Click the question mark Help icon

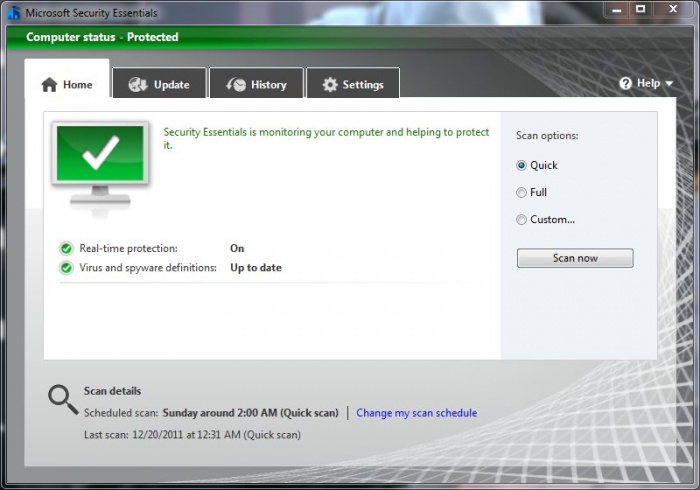(x=625, y=83)
